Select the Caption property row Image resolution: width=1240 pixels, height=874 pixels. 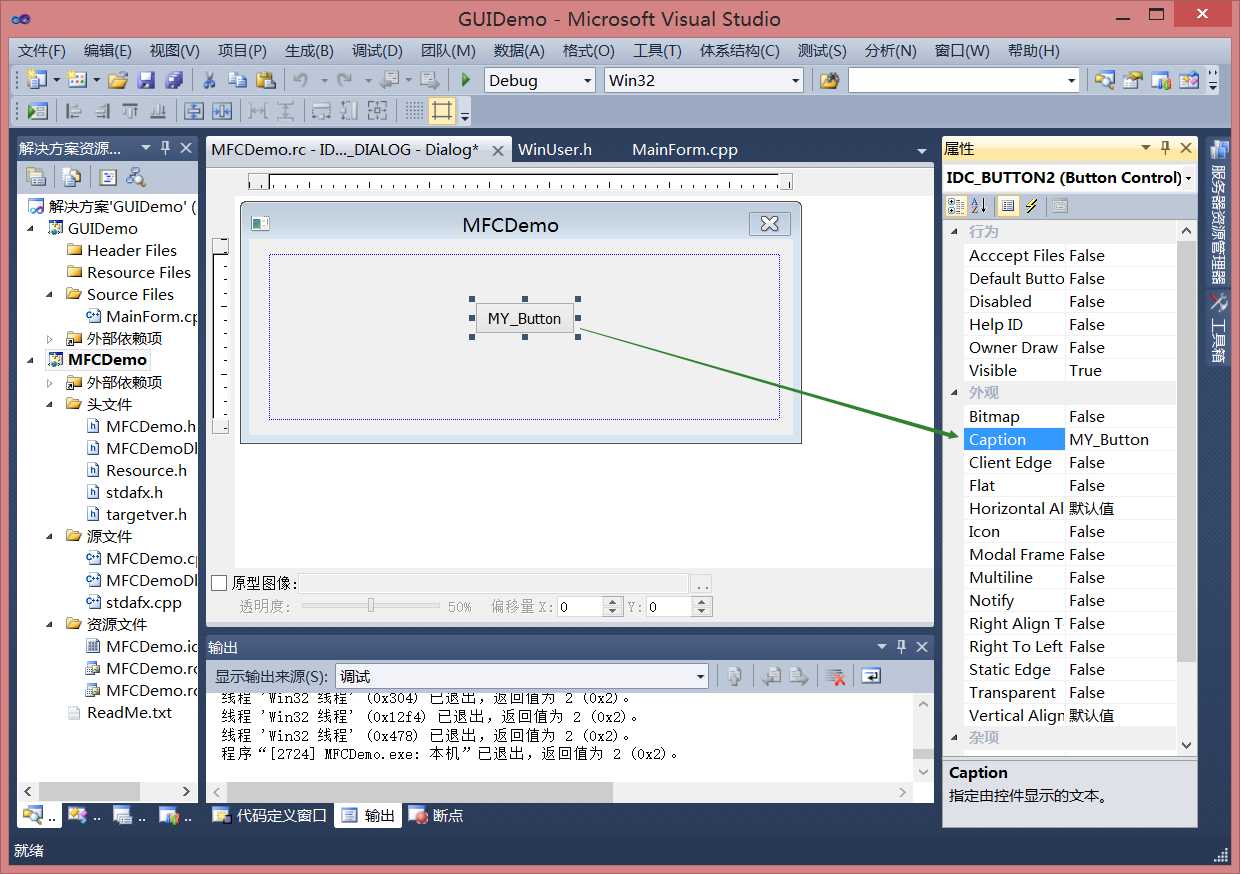tap(1070, 440)
